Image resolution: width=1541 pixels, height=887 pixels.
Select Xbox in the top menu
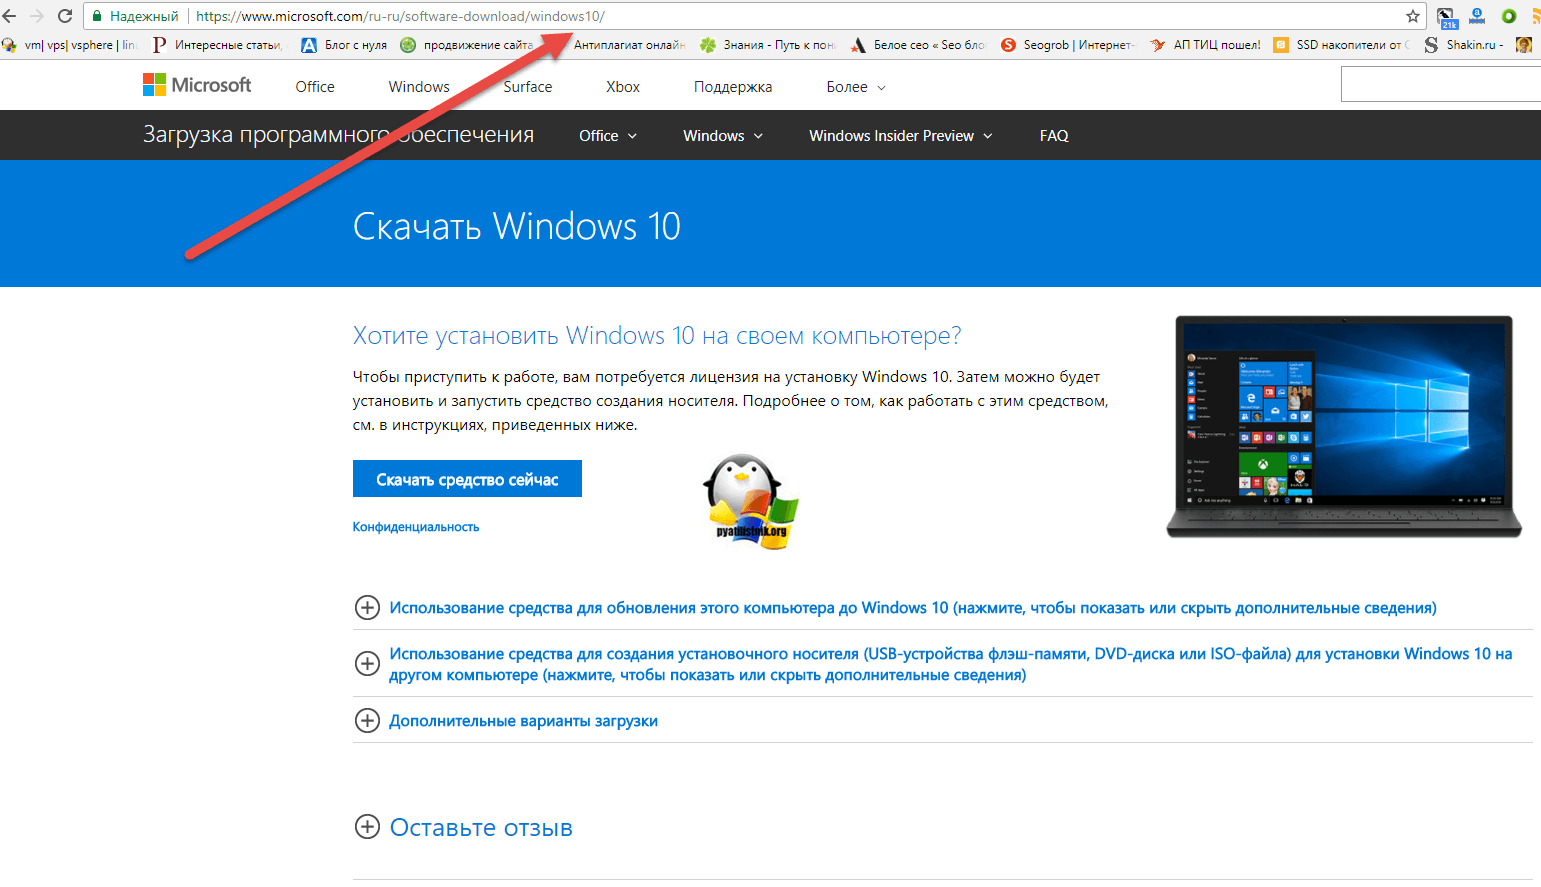(622, 87)
